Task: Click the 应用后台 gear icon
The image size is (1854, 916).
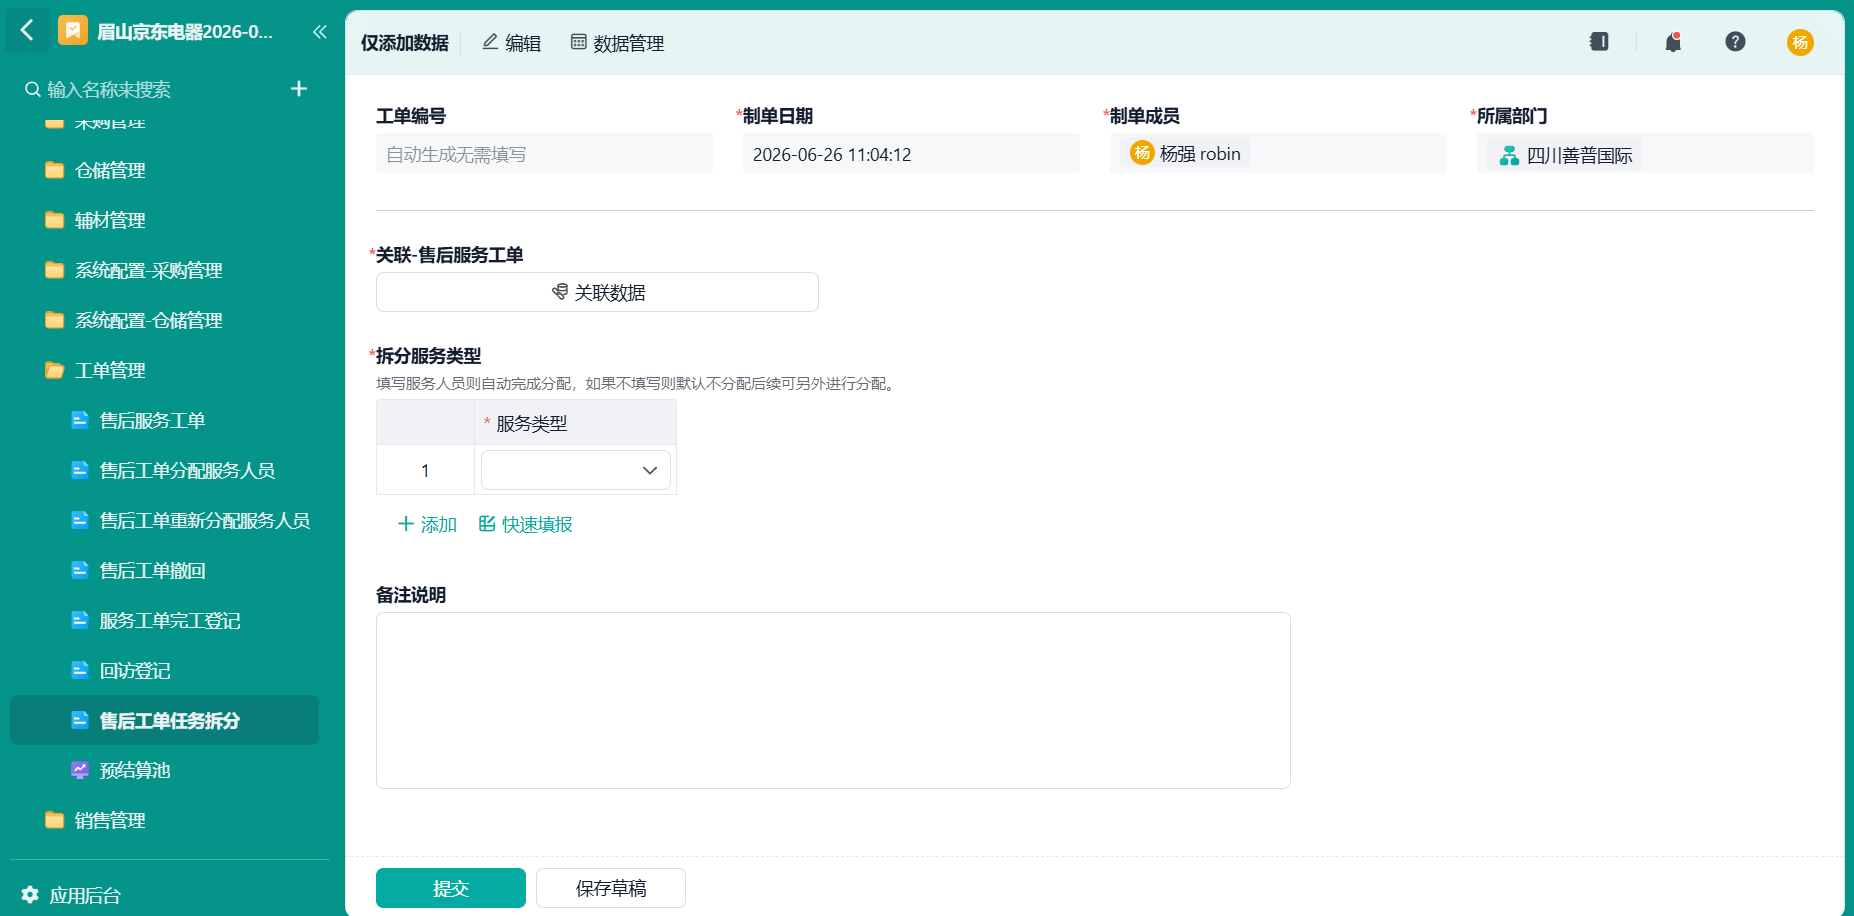Action: click(x=30, y=895)
